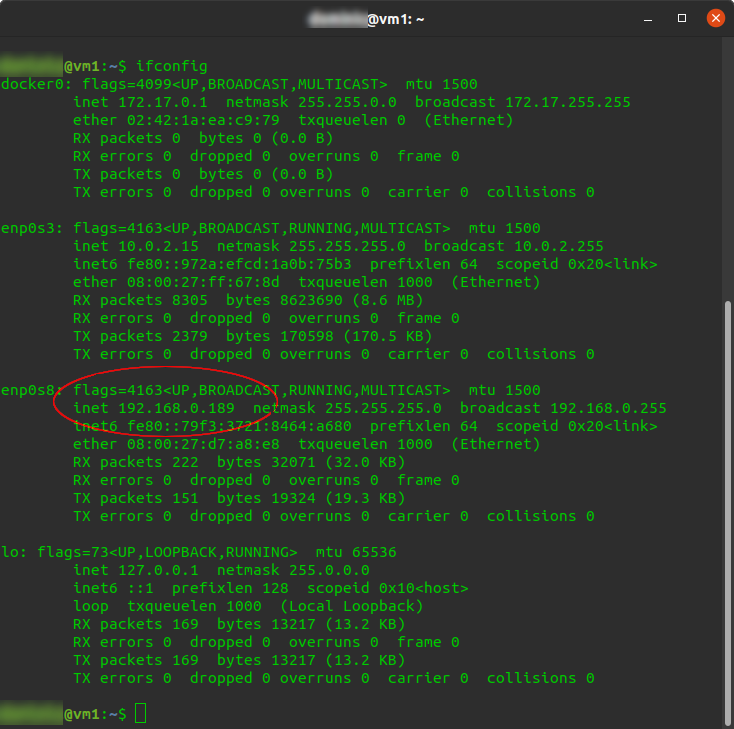
Task: Click inet6 address 'fe80::972a:efcd:1a0b:75b3'
Action: [x=239, y=265]
